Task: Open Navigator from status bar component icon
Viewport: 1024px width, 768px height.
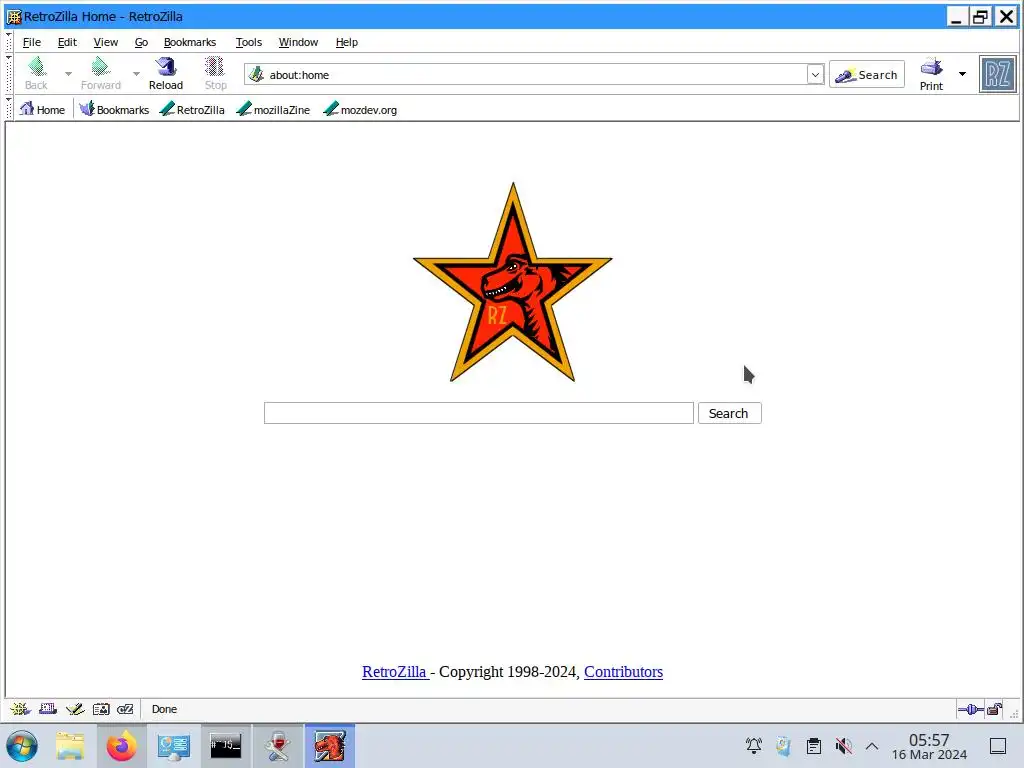Action: pyautogui.click(x=20, y=709)
